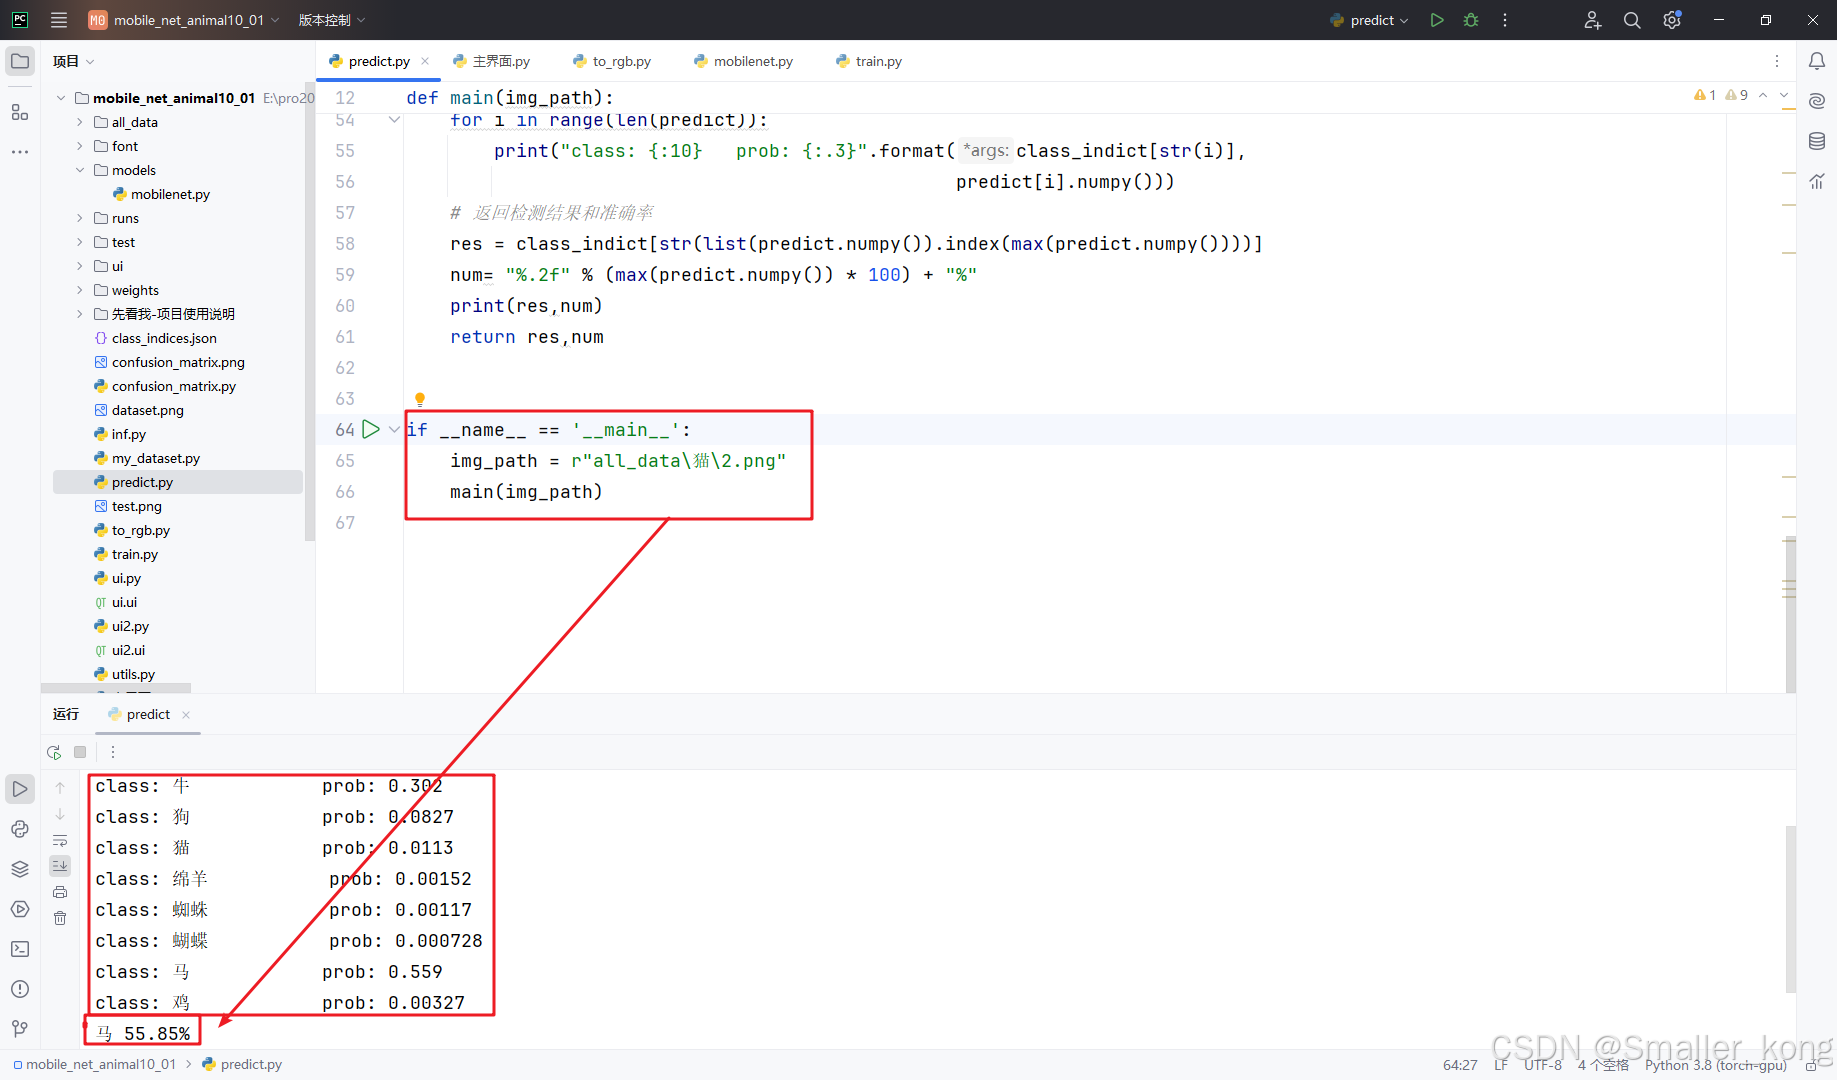Image resolution: width=1837 pixels, height=1080 pixels.
Task: Expand the all_data folder
Action: [x=80, y=122]
